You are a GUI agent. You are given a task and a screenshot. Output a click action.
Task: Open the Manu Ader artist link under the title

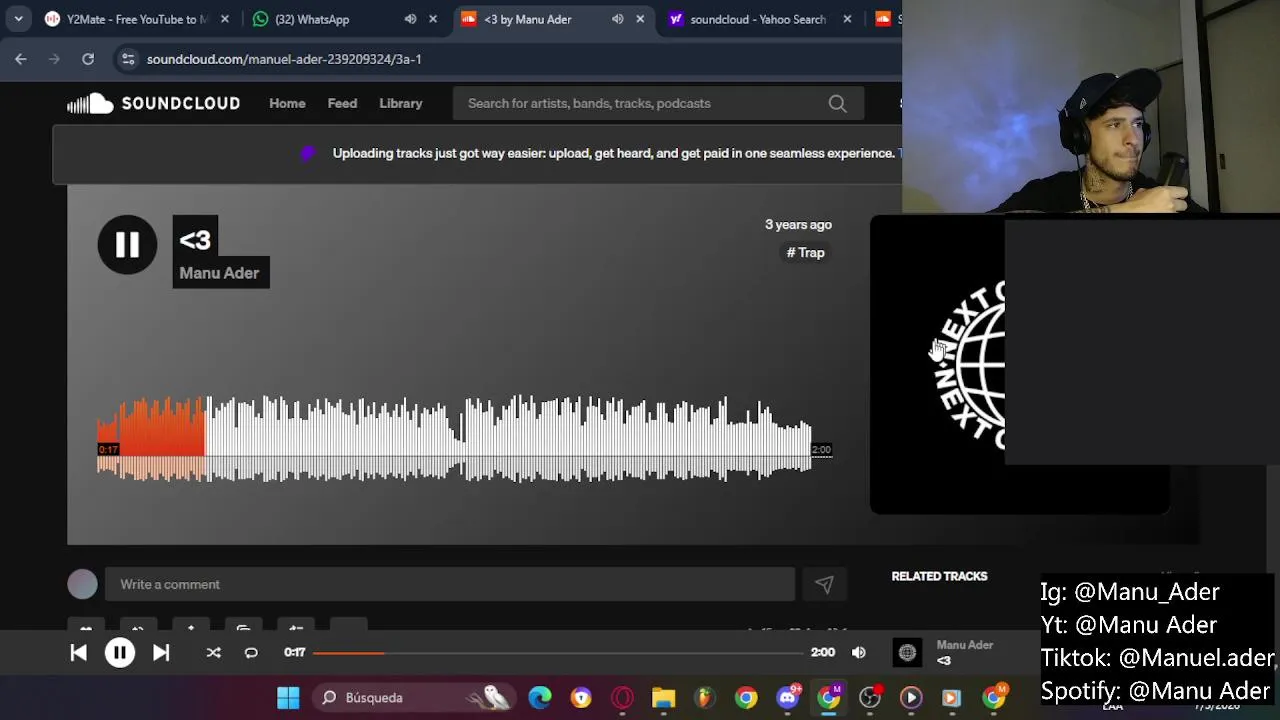219,273
